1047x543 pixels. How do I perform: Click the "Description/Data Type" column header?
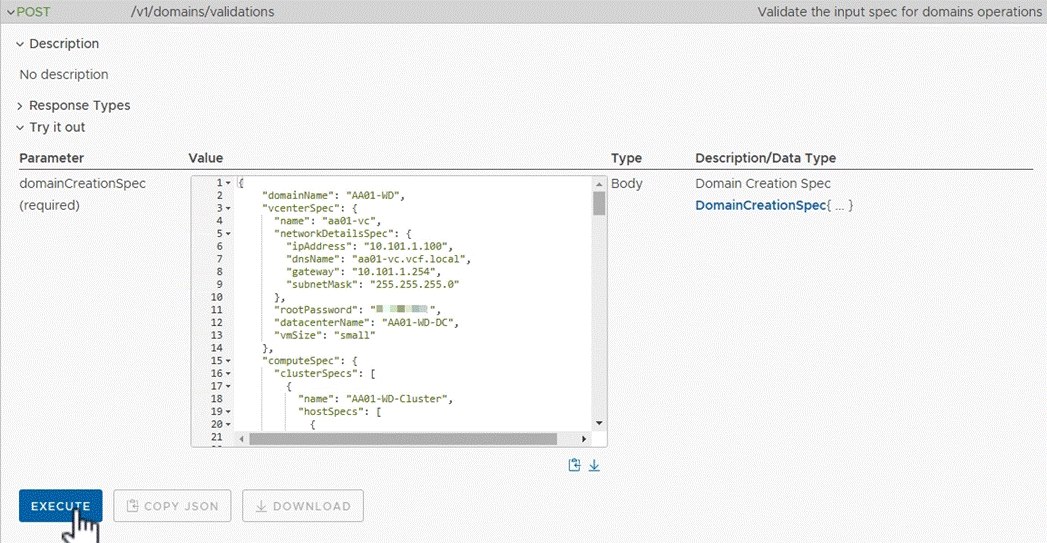[x=765, y=158]
